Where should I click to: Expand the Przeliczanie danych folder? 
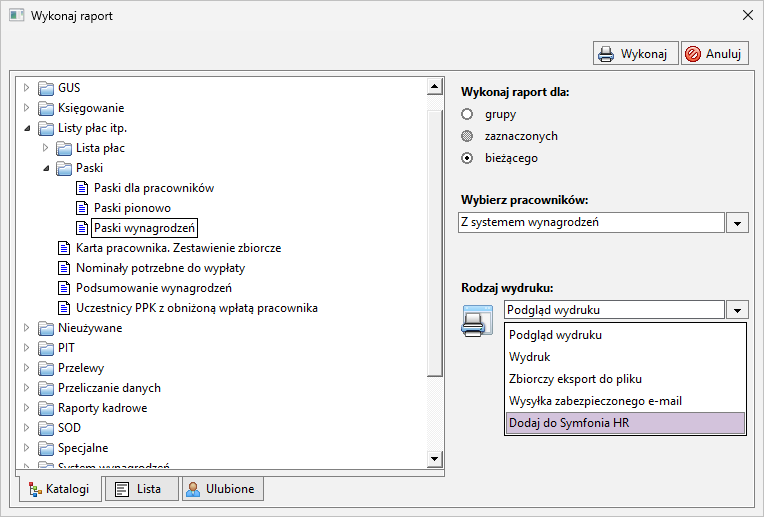click(x=26, y=388)
